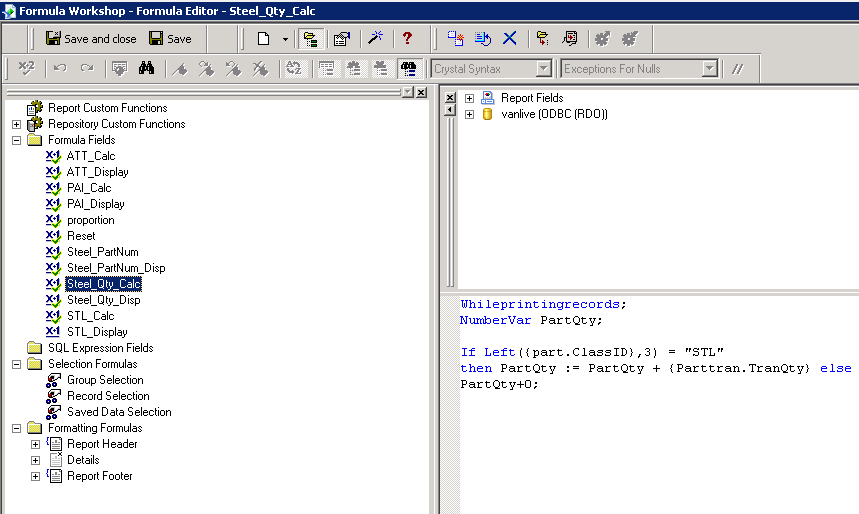The width and height of the screenshot is (859, 514).
Task: Click the New formula page icon
Action: click(264, 39)
